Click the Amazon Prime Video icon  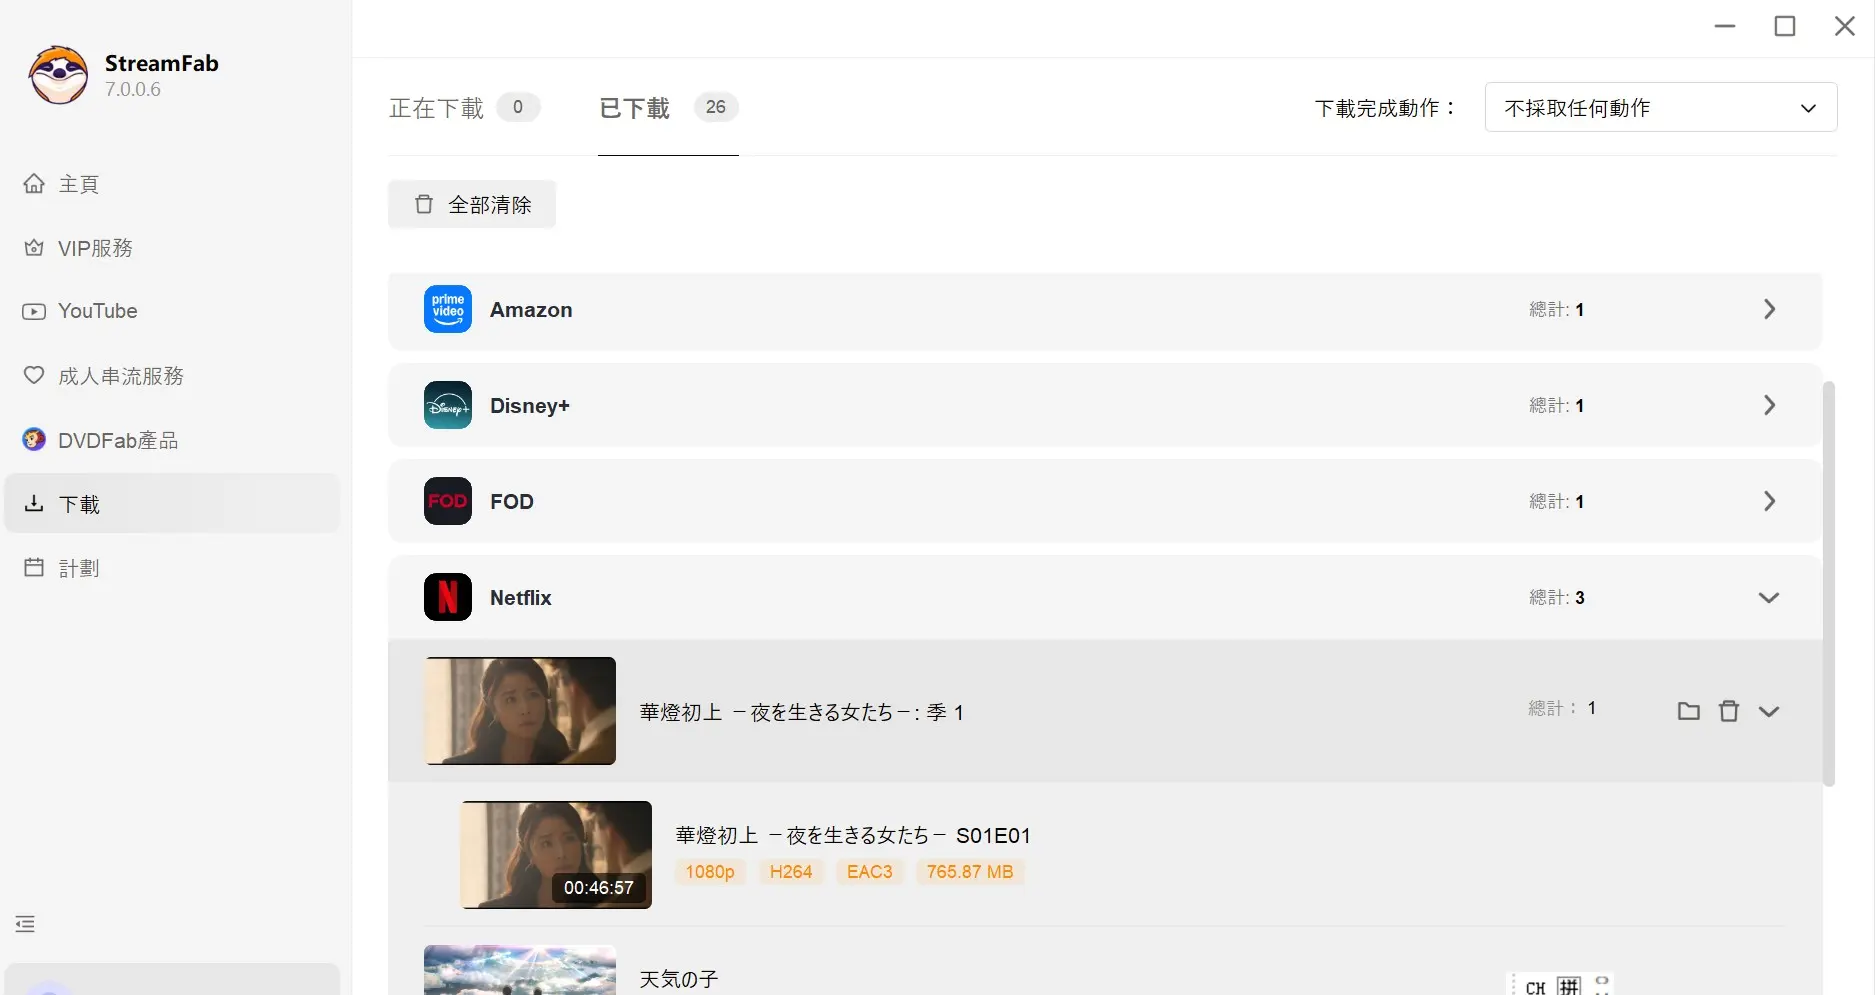coord(448,309)
